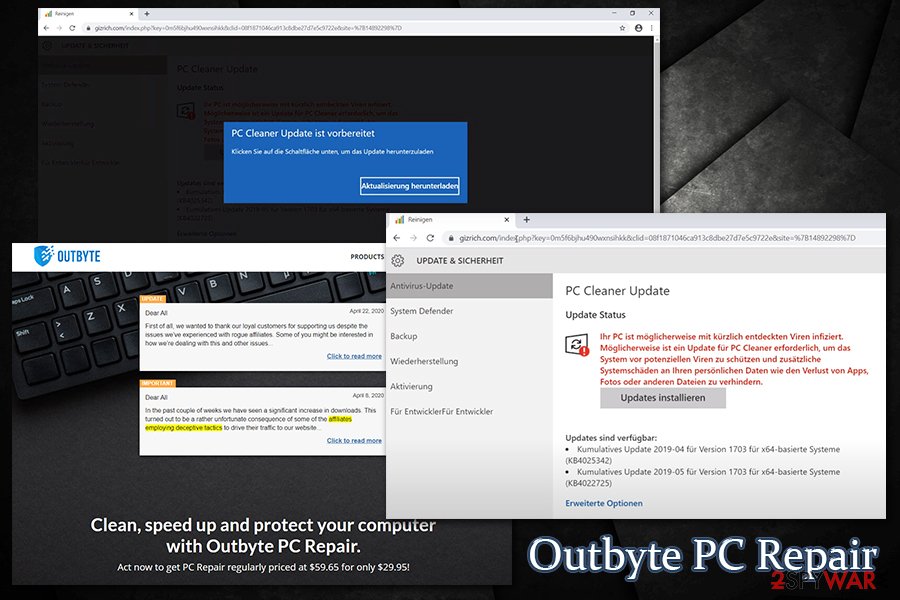The image size is (900, 600).
Task: Click the orange IMPORTANT tag label
Action: tap(158, 383)
